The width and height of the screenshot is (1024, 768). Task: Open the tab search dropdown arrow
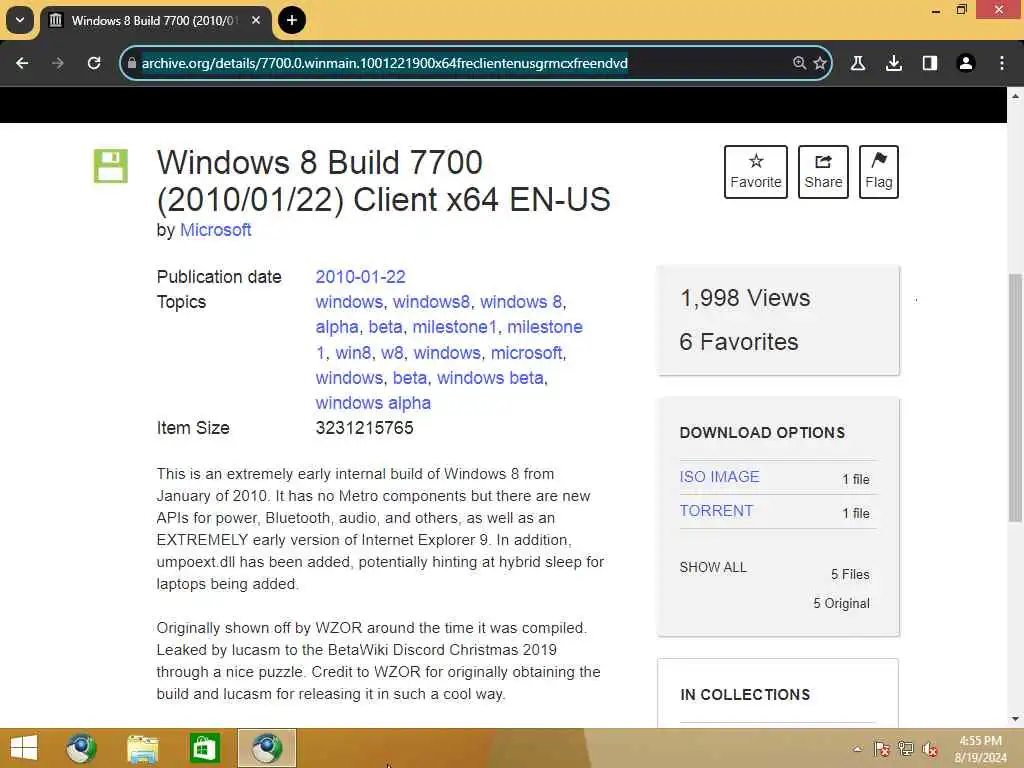pyautogui.click(x=20, y=20)
